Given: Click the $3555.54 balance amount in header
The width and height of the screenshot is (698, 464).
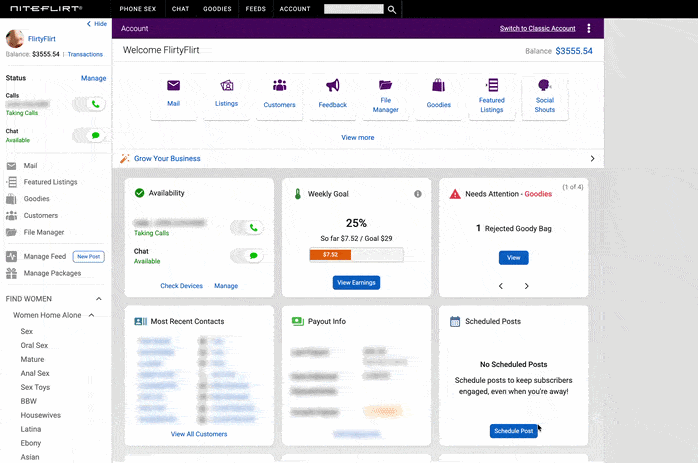Looking at the screenshot, I should tap(574, 51).
